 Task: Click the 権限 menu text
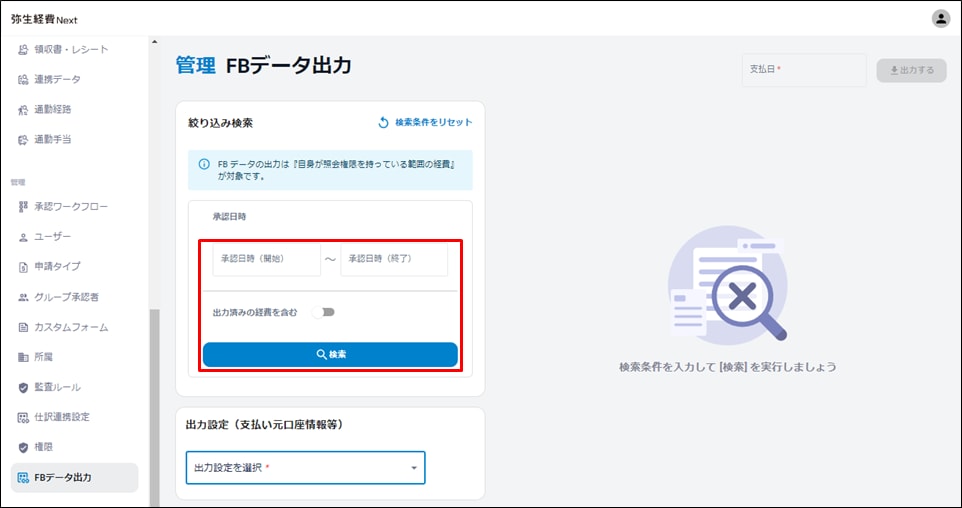tap(44, 447)
